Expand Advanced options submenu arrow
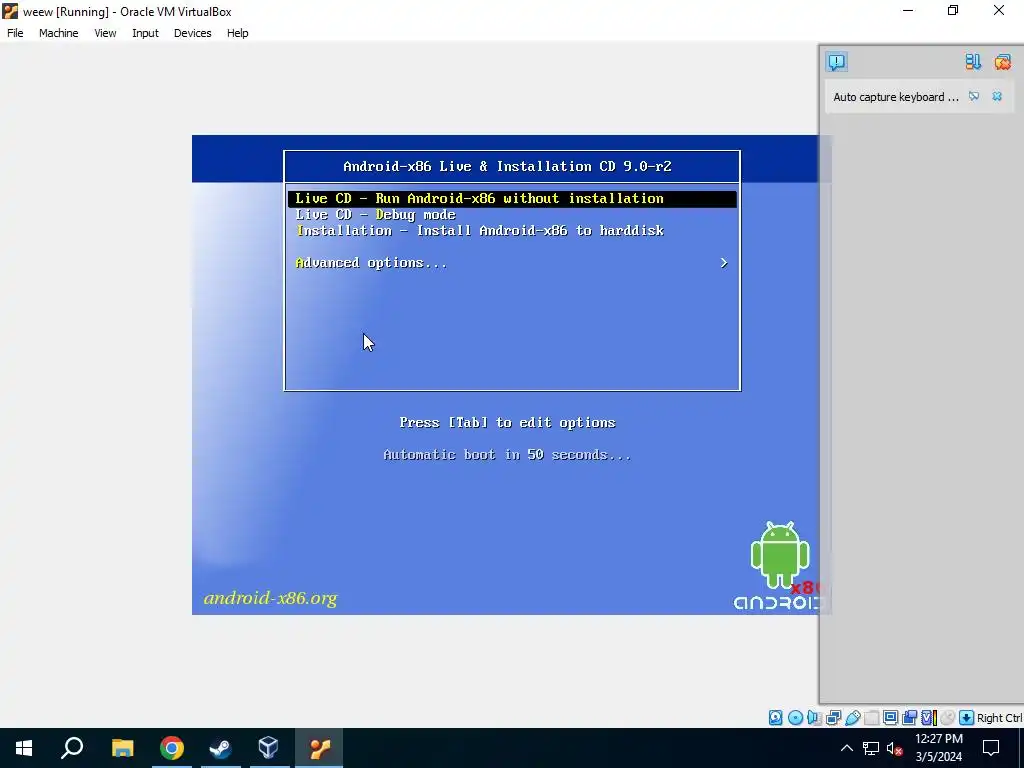Viewport: 1024px width, 768px height. click(724, 263)
